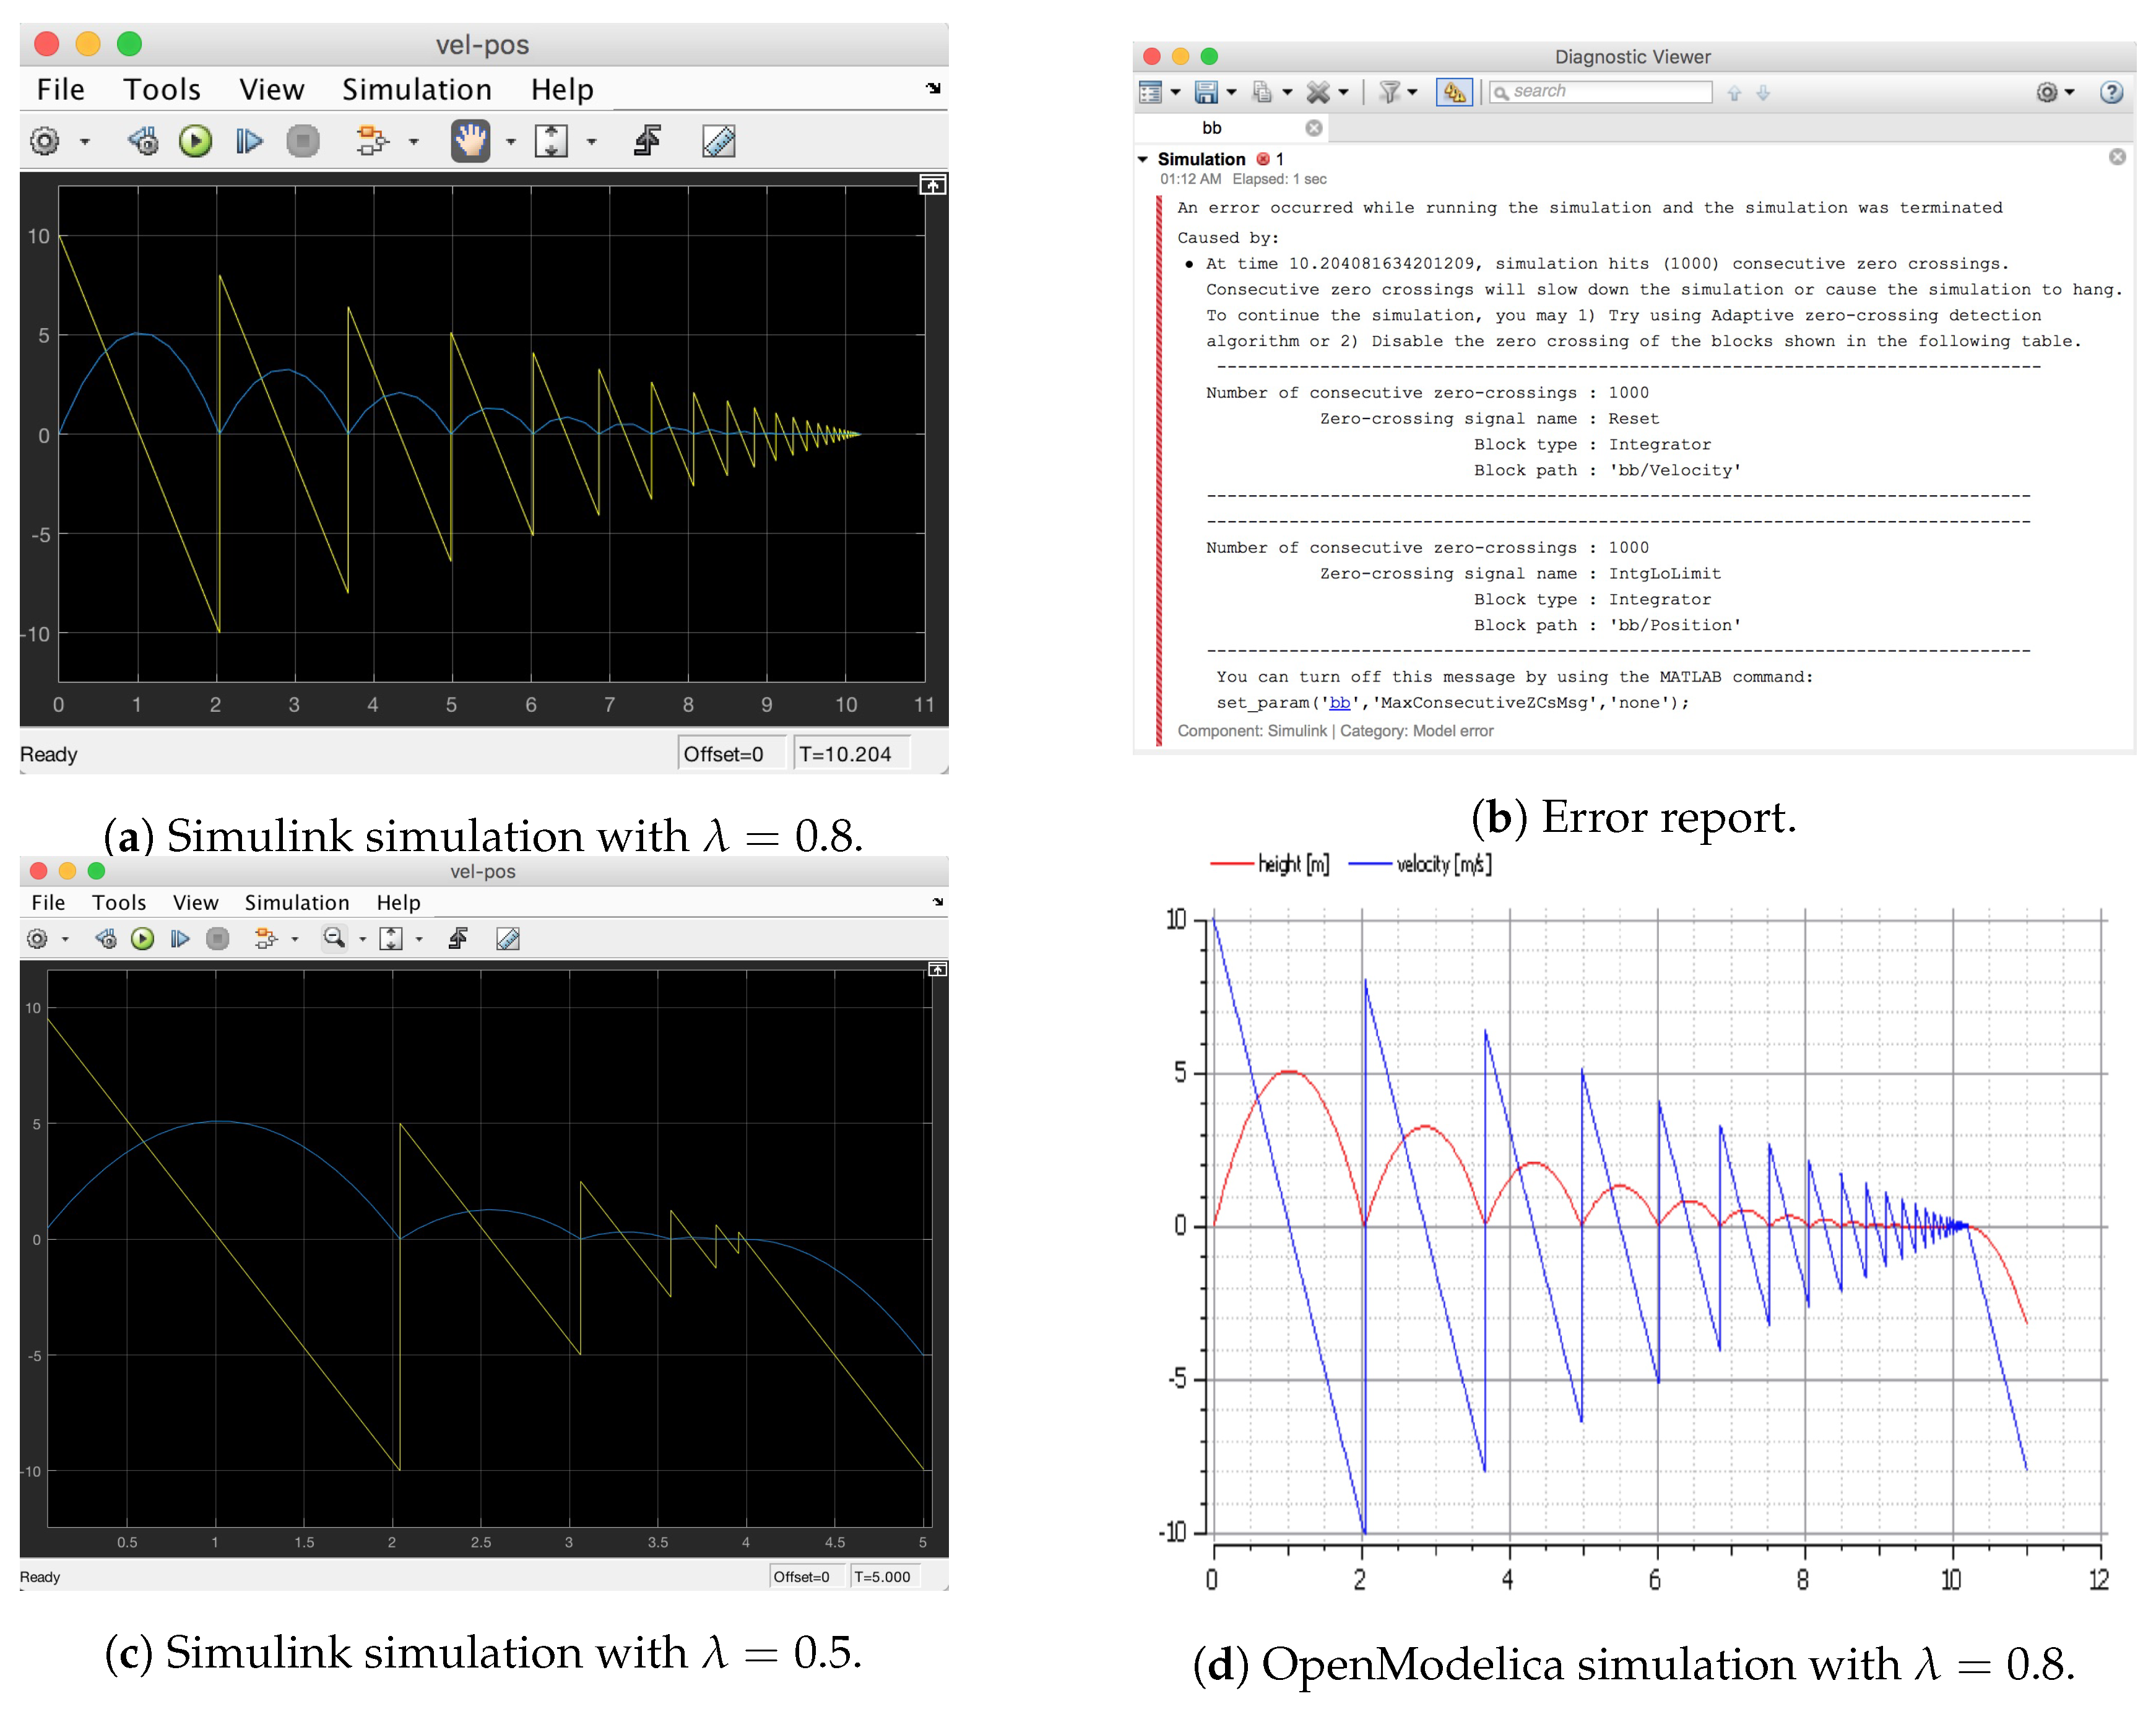Image resolution: width=2156 pixels, height=1709 pixels.
Task: Click Run button in top vel-pos scope
Action: pos(195,141)
